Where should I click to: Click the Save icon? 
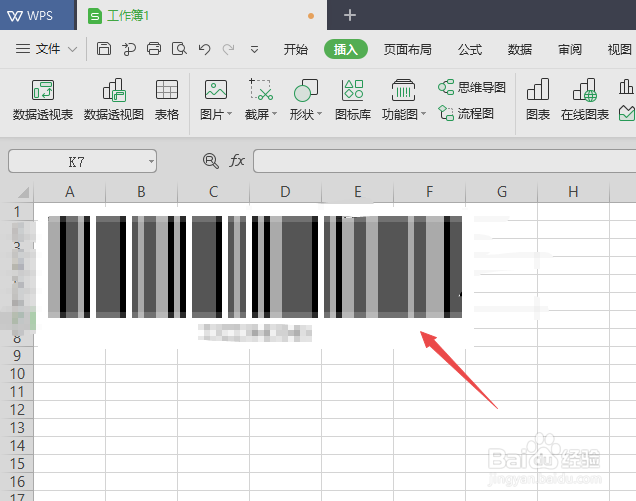click(x=104, y=49)
